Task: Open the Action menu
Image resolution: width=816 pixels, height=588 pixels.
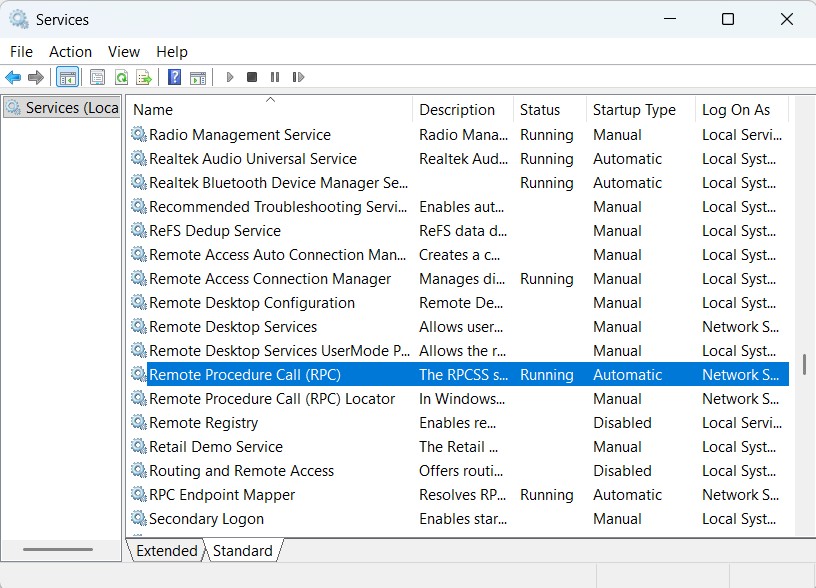Action: [x=70, y=52]
